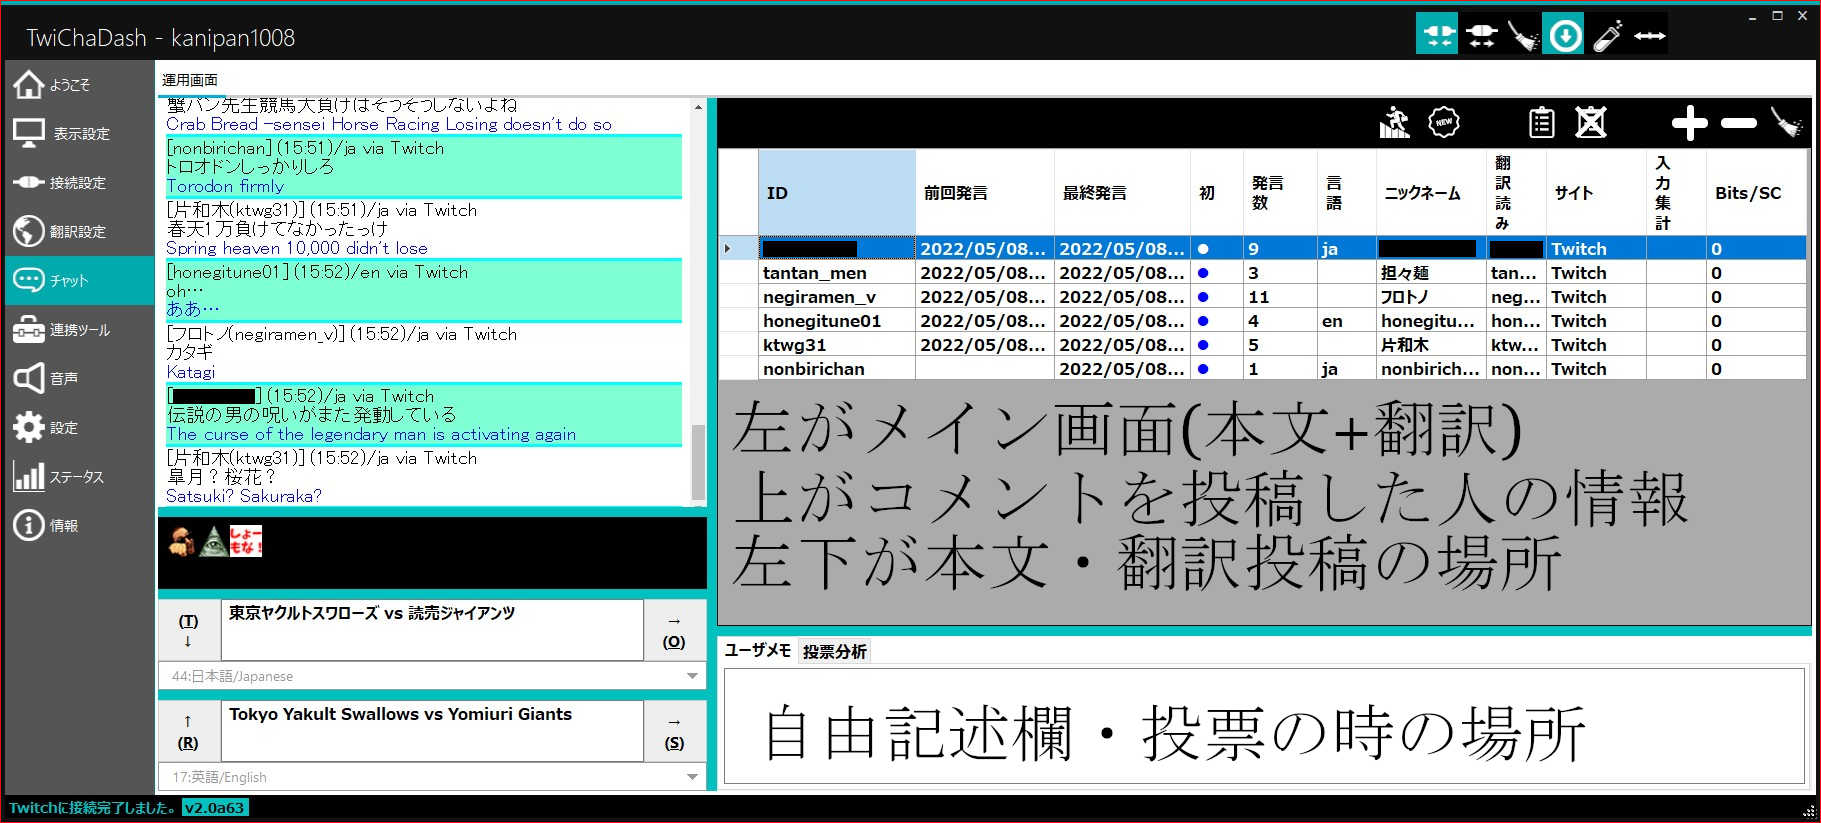1821x823 pixels.
Task: Click the connect plug icon in title bar
Action: [1437, 36]
